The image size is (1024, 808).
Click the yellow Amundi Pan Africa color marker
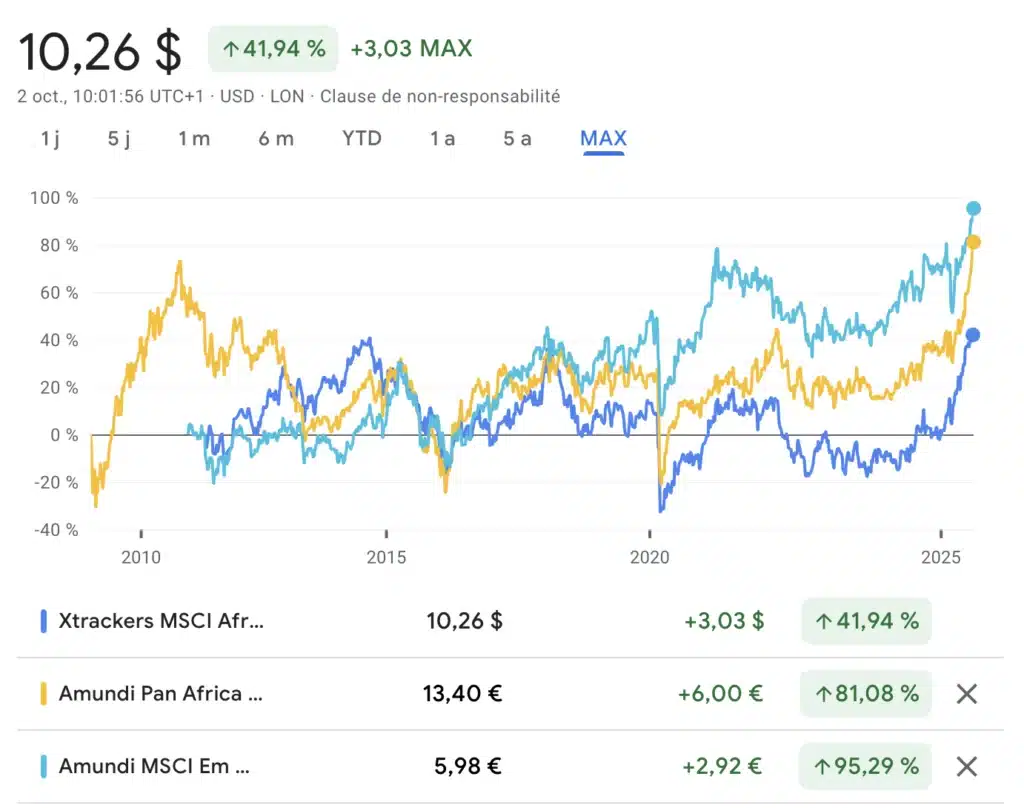click(x=43, y=693)
